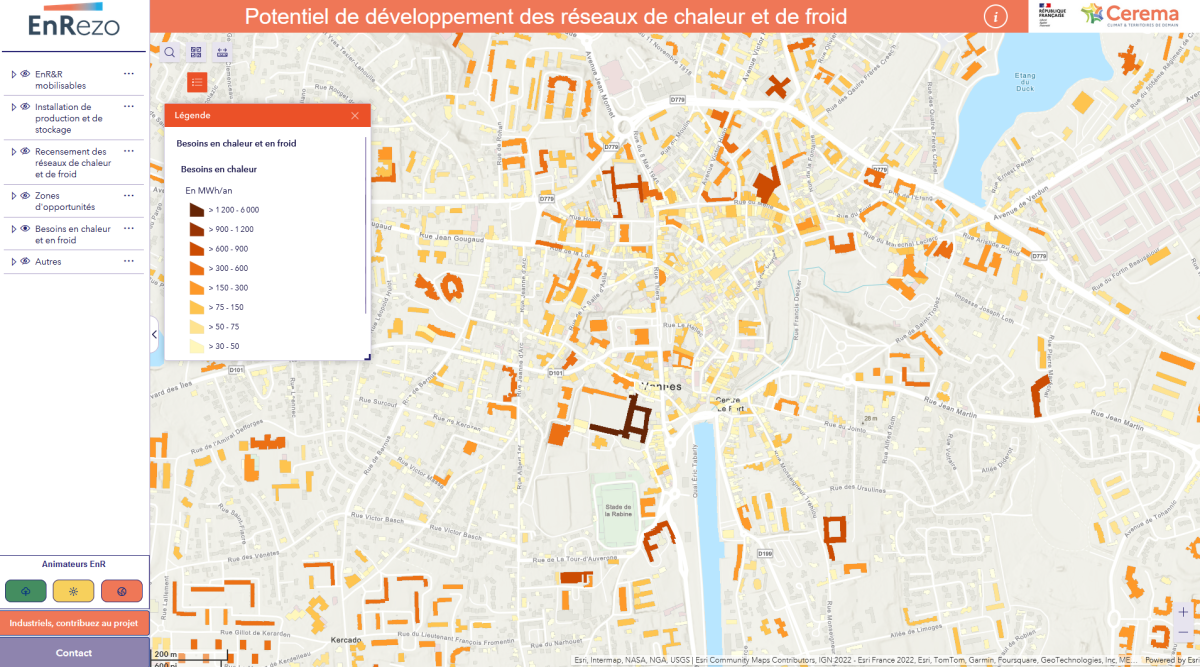
Task: Expand the Installation de production layer group
Action: pyautogui.click(x=13, y=107)
